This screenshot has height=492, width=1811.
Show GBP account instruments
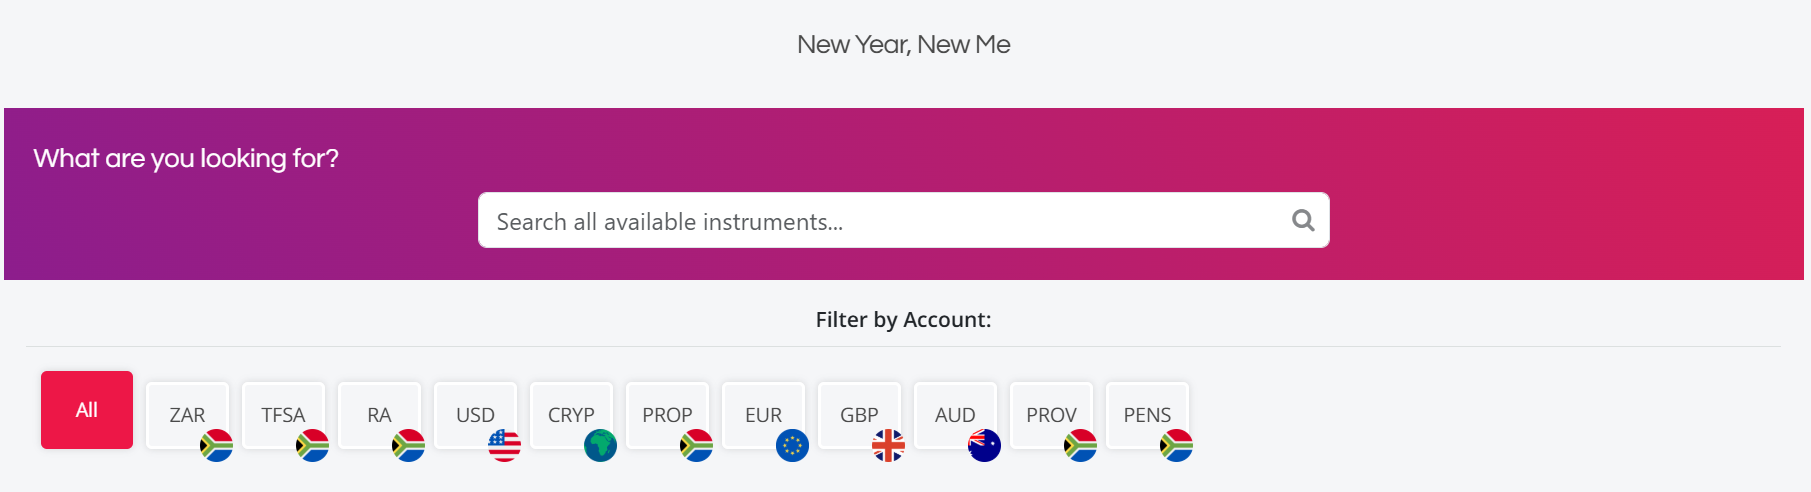tap(859, 414)
